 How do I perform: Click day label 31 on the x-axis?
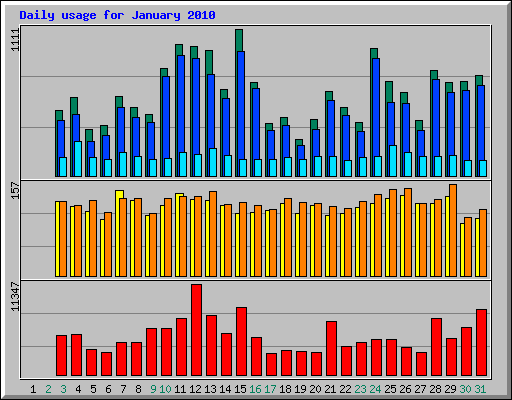click(480, 389)
